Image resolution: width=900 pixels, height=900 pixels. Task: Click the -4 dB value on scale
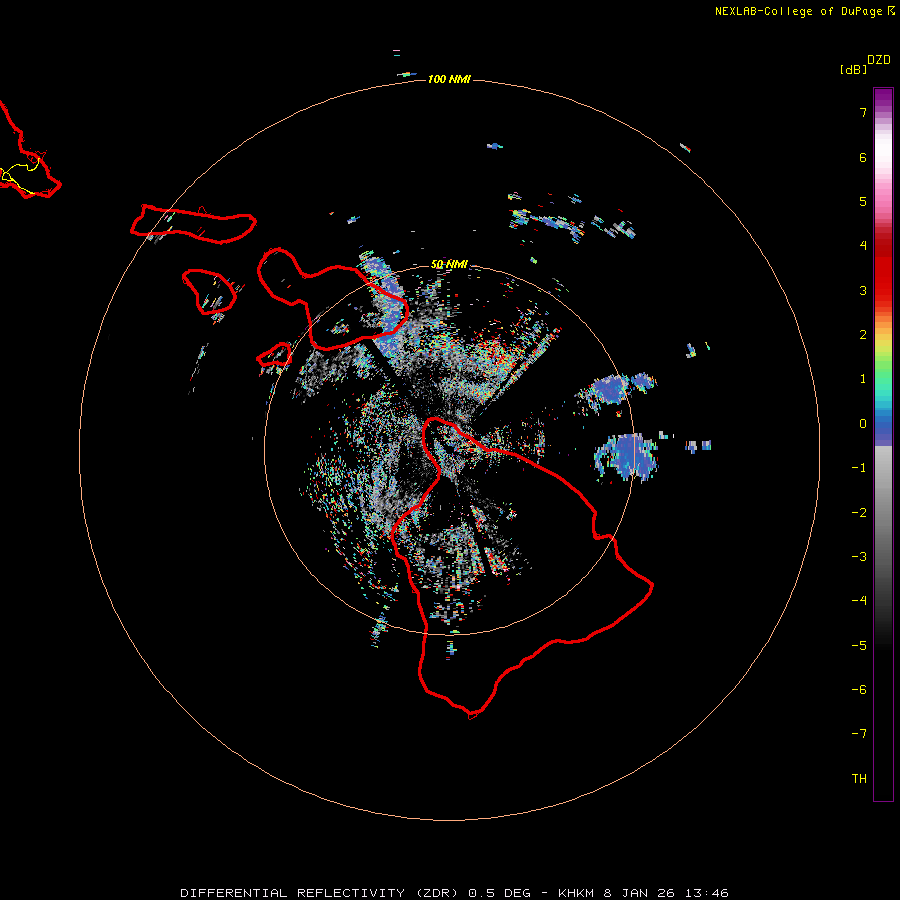[859, 601]
